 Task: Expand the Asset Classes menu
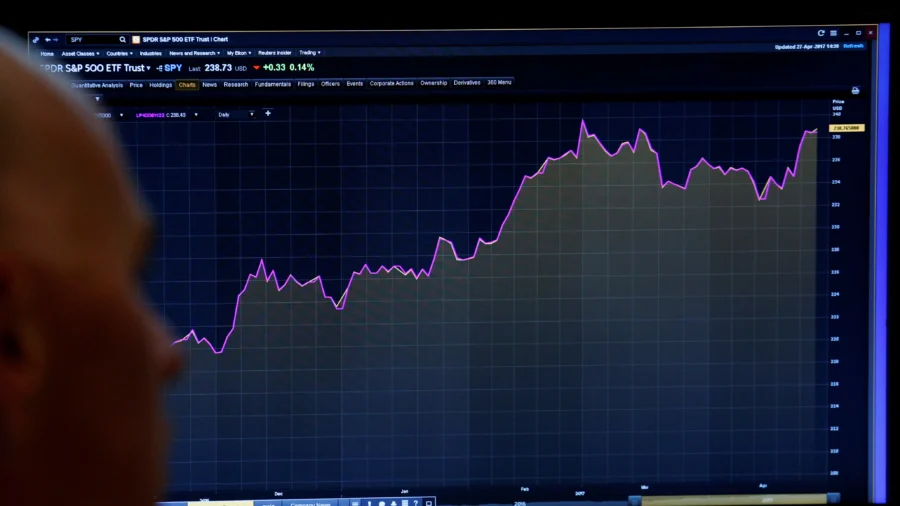80,53
